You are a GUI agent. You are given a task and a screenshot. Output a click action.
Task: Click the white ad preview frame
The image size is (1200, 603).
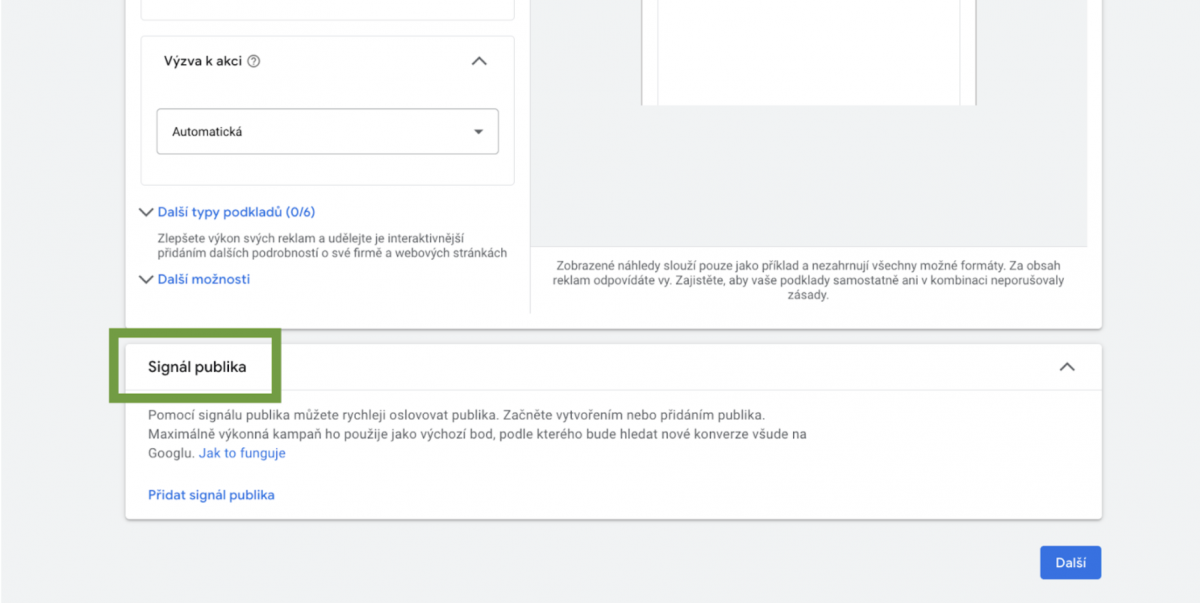[808, 50]
